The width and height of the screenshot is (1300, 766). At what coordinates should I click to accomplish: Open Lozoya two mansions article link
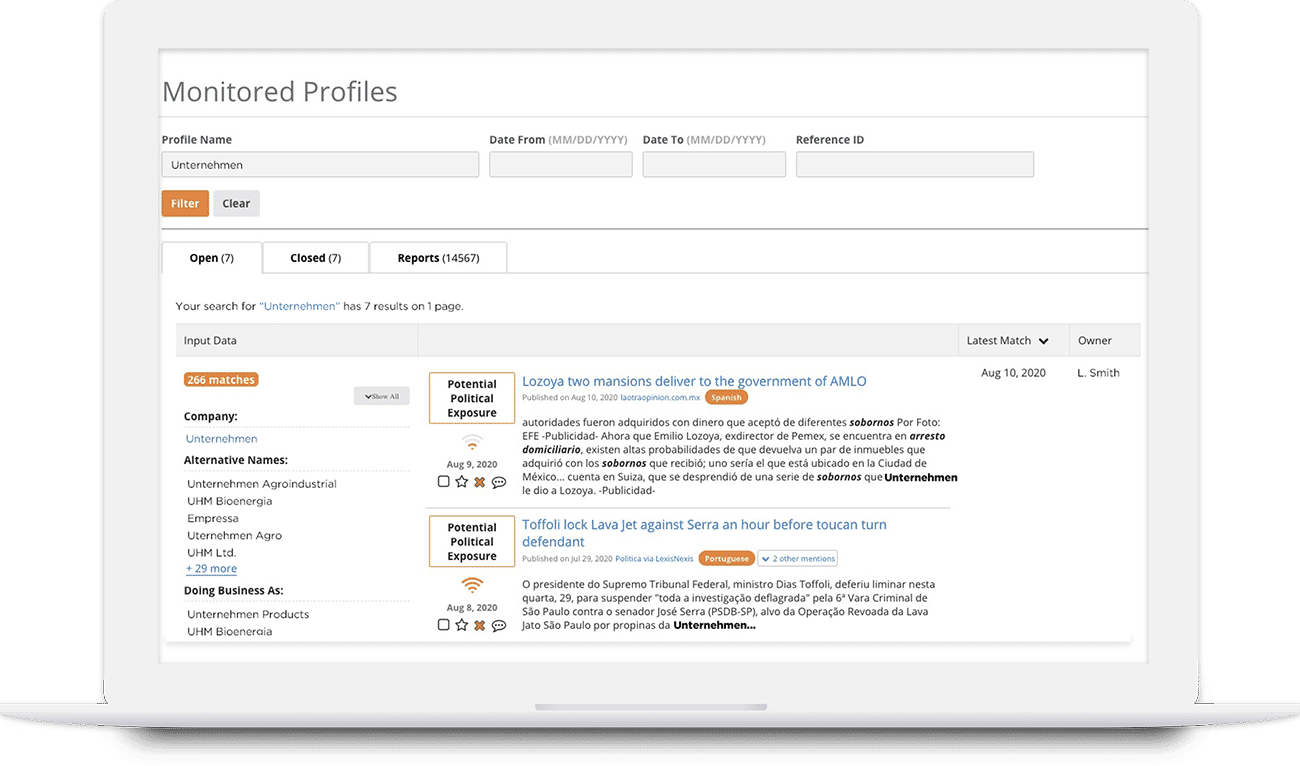pyautogui.click(x=694, y=381)
